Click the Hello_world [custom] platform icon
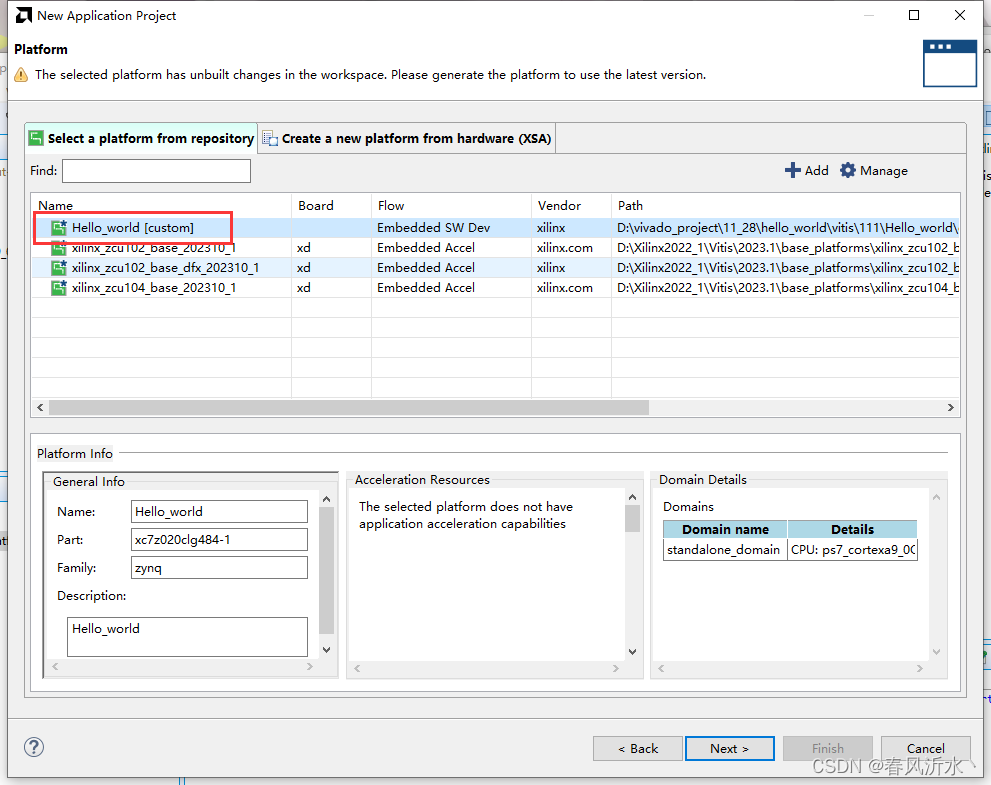 59,228
